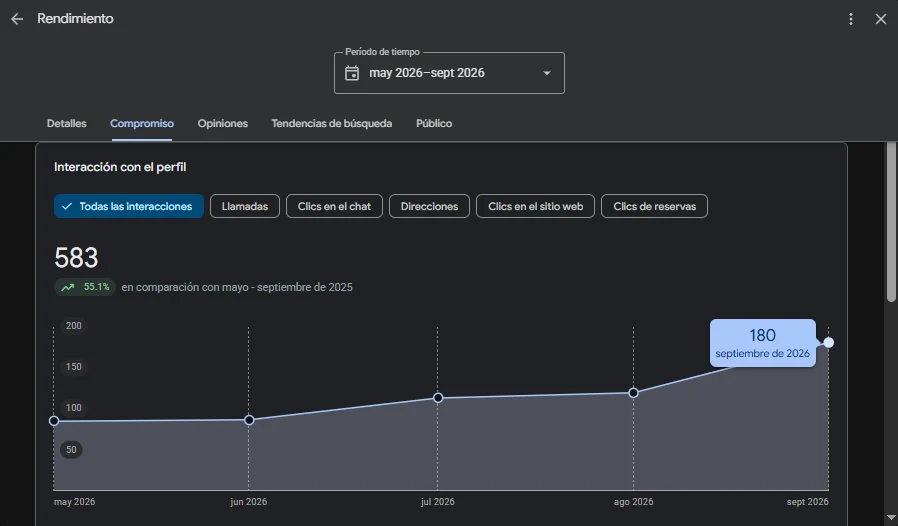The width and height of the screenshot is (898, 526).
Task: Select the Clics de reservas chip
Action: pos(655,206)
